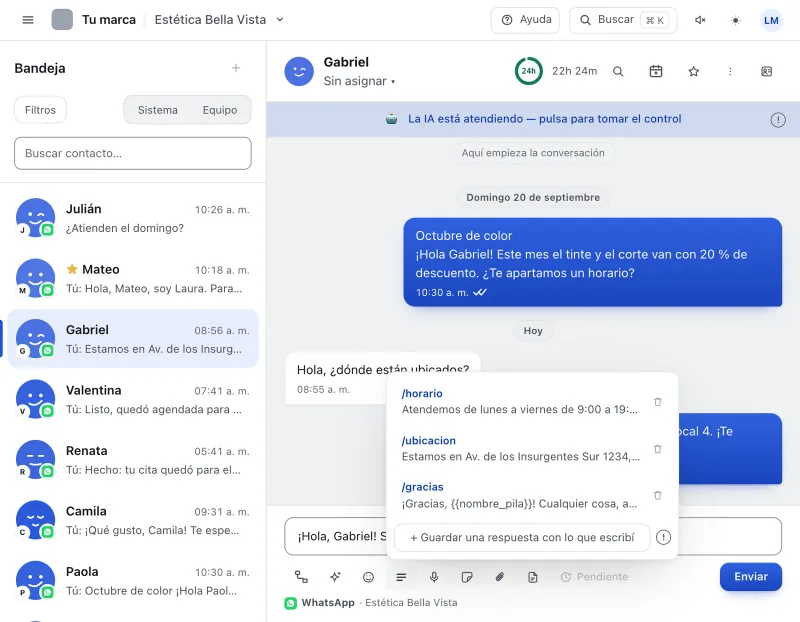Delete the /ubicacion quick reply
The width and height of the screenshot is (800, 622).
pyautogui.click(x=658, y=449)
